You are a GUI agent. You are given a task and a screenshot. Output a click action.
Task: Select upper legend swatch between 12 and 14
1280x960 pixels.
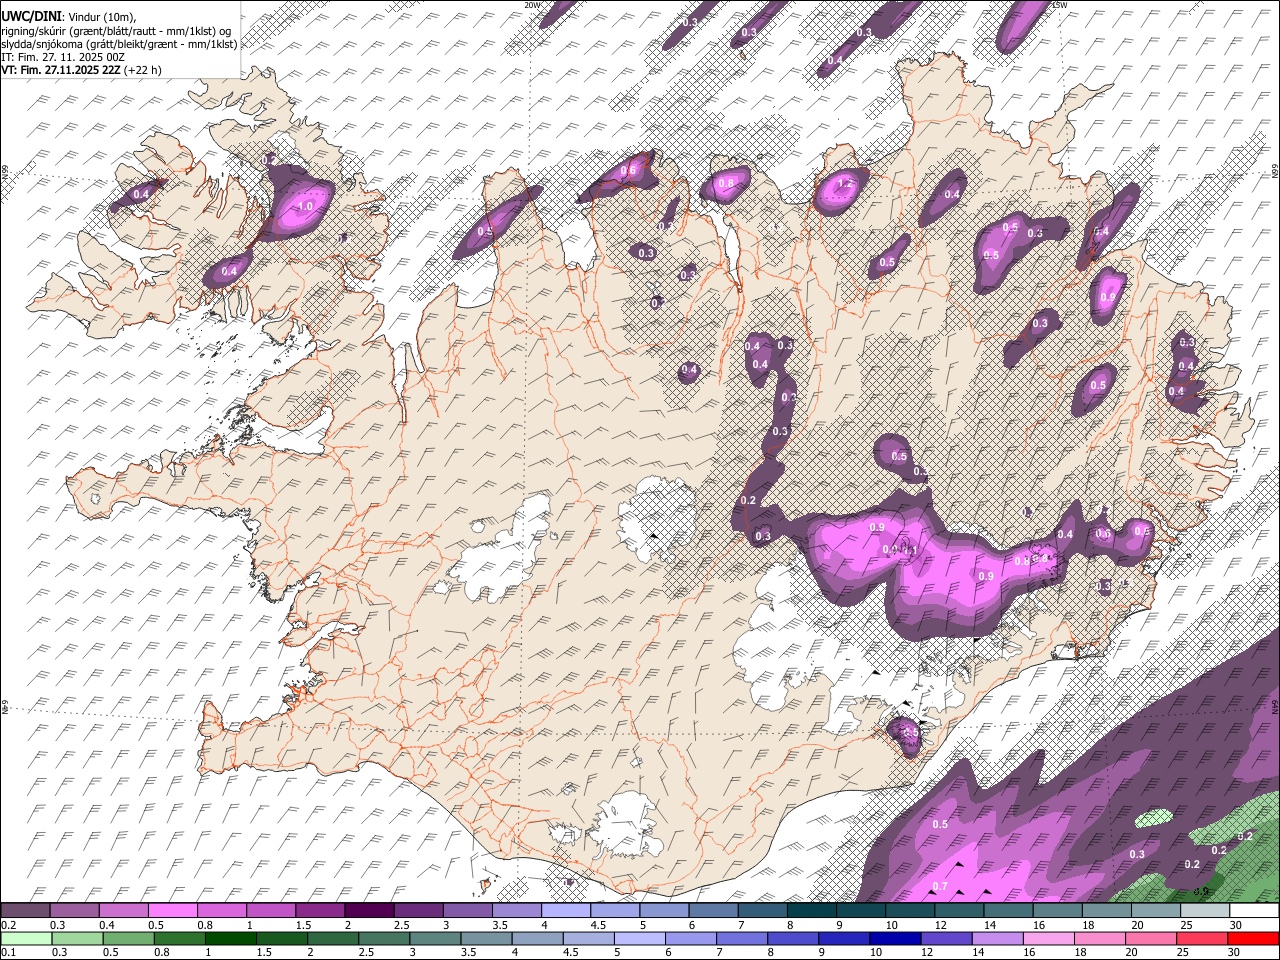click(958, 911)
